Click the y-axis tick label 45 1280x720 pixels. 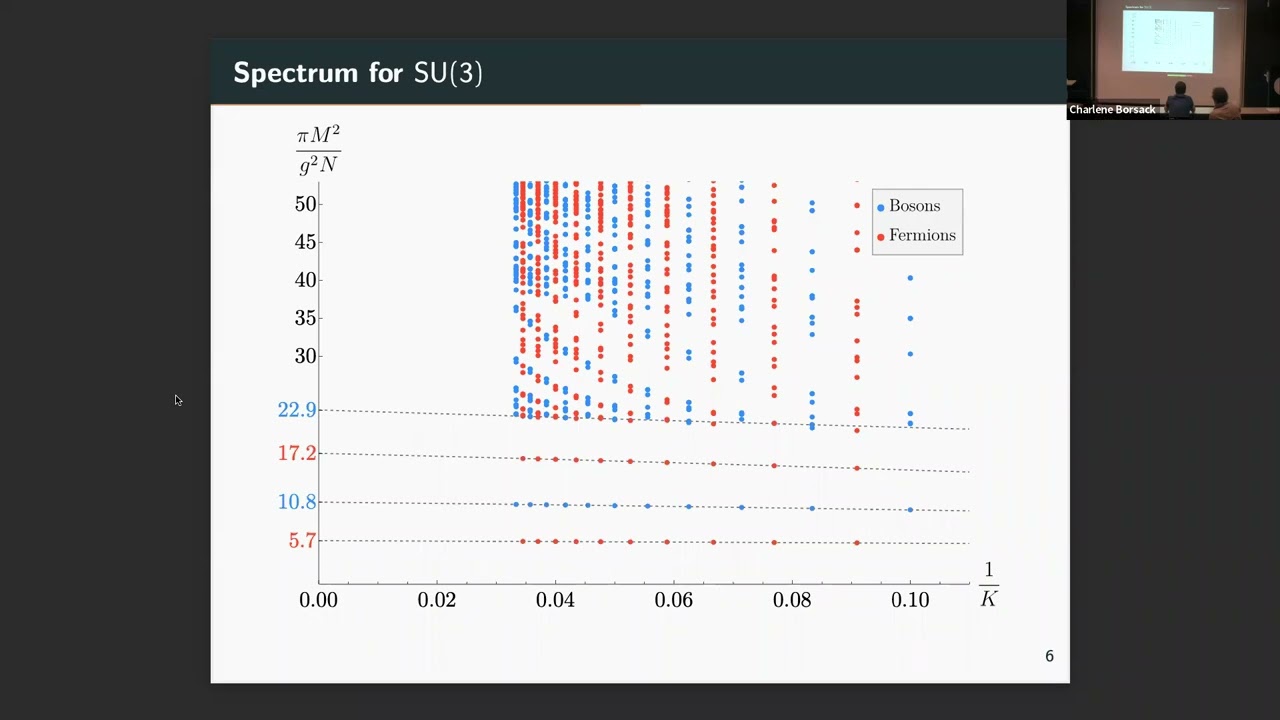(305, 242)
